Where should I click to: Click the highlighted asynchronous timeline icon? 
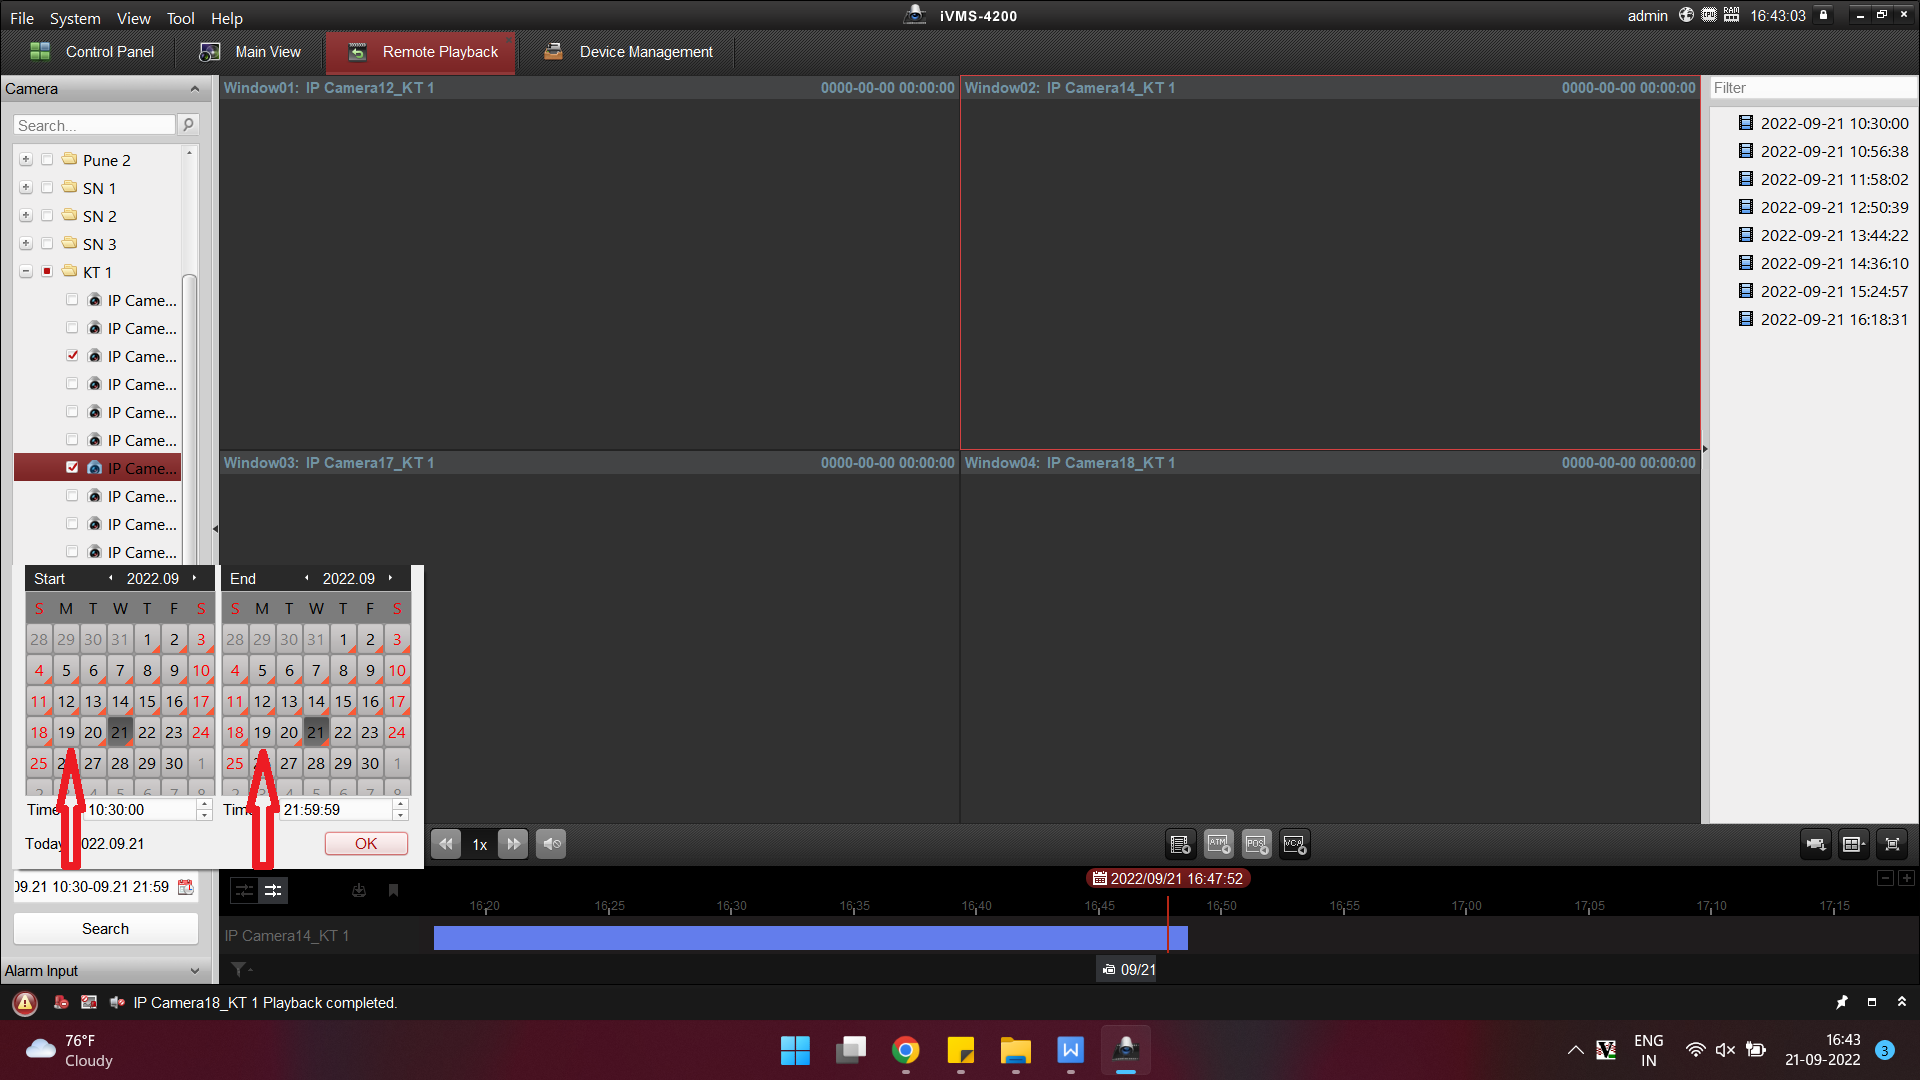273,890
